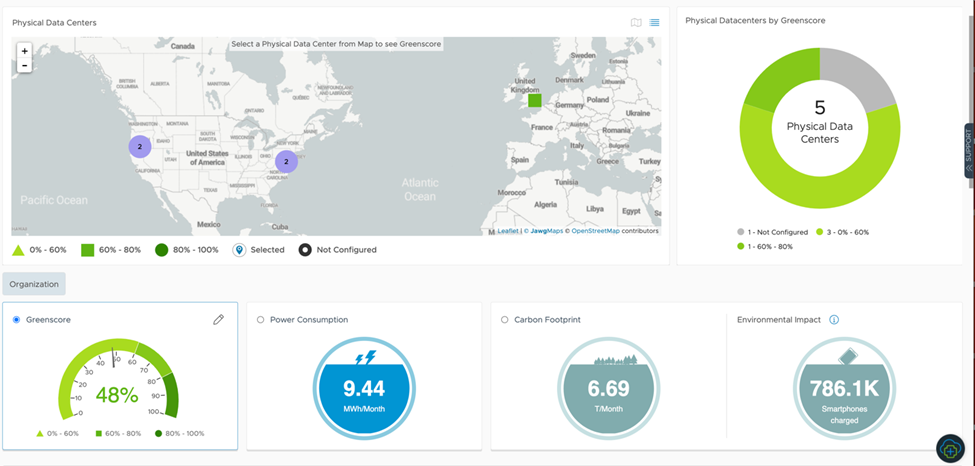This screenshot has width=975, height=466.
Task: Click the green square marker in the UK
Action: point(535,100)
